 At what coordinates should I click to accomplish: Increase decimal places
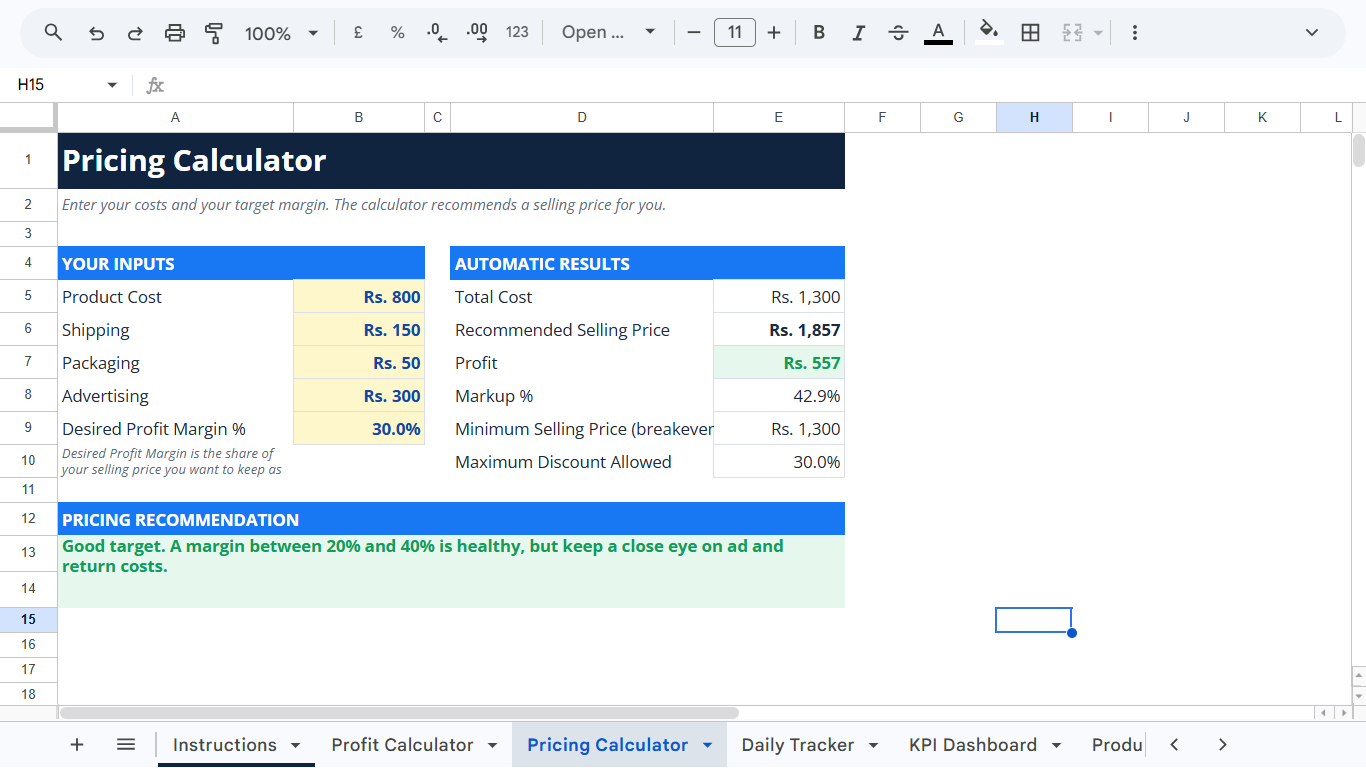point(477,33)
